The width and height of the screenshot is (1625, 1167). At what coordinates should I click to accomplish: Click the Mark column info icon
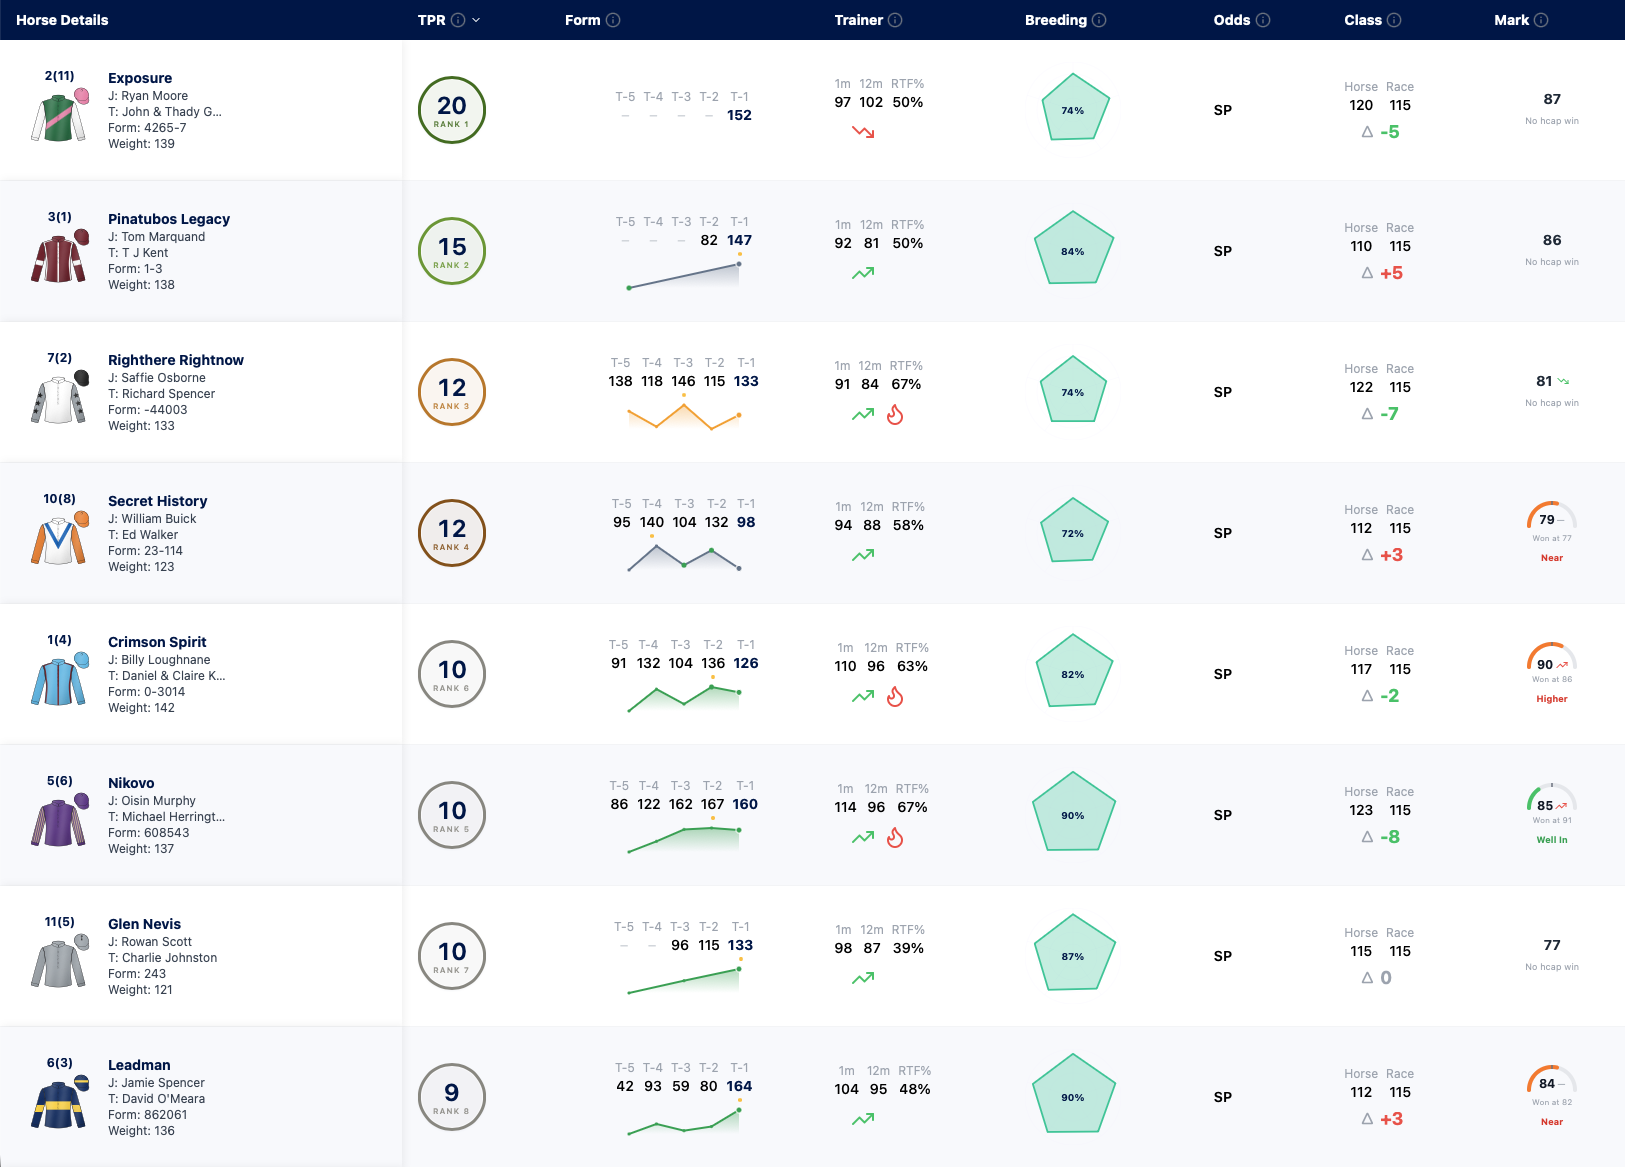1541,20
